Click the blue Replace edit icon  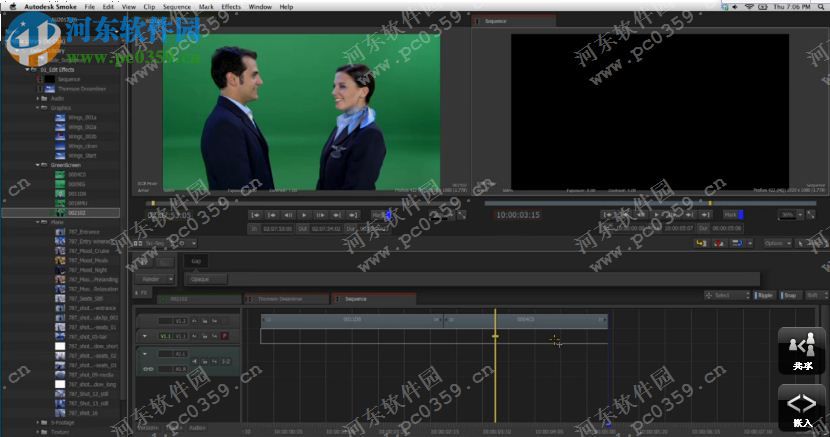(x=736, y=243)
